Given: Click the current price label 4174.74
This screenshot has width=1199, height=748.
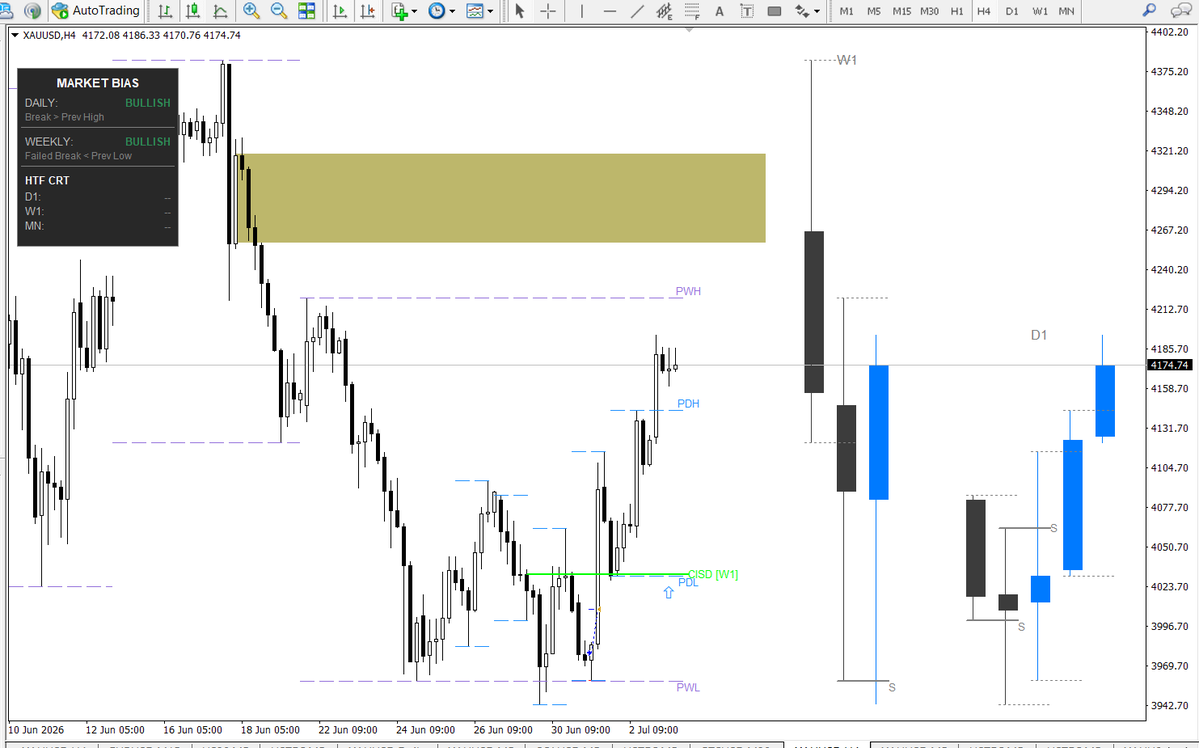Looking at the screenshot, I should point(1169,366).
